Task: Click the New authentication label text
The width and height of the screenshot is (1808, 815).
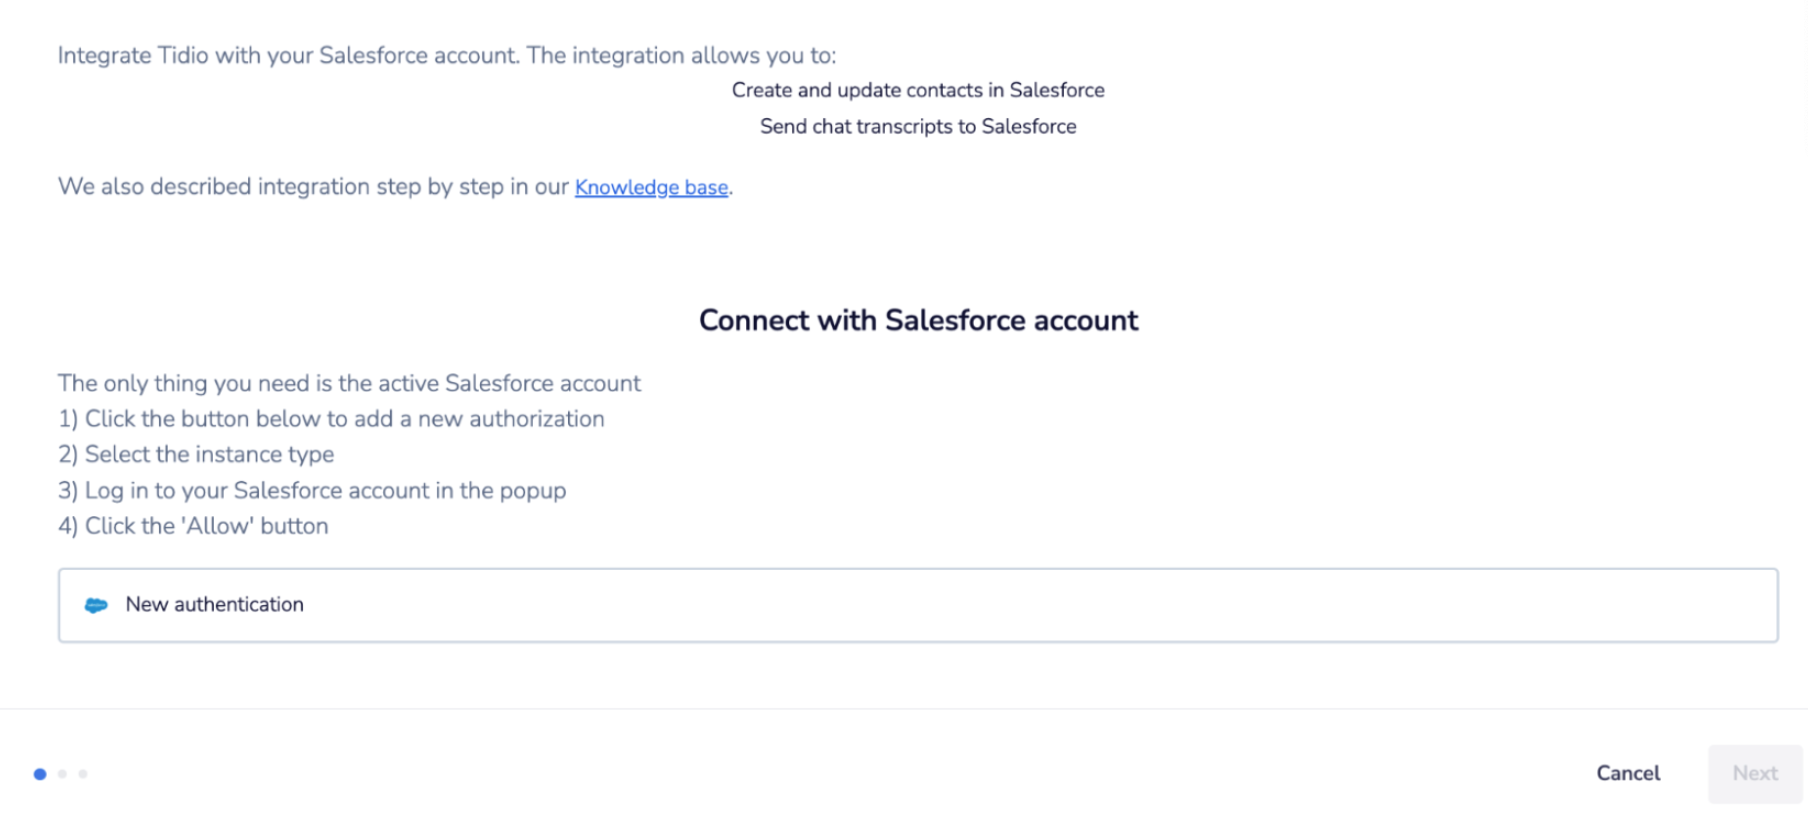Action: pos(214,604)
